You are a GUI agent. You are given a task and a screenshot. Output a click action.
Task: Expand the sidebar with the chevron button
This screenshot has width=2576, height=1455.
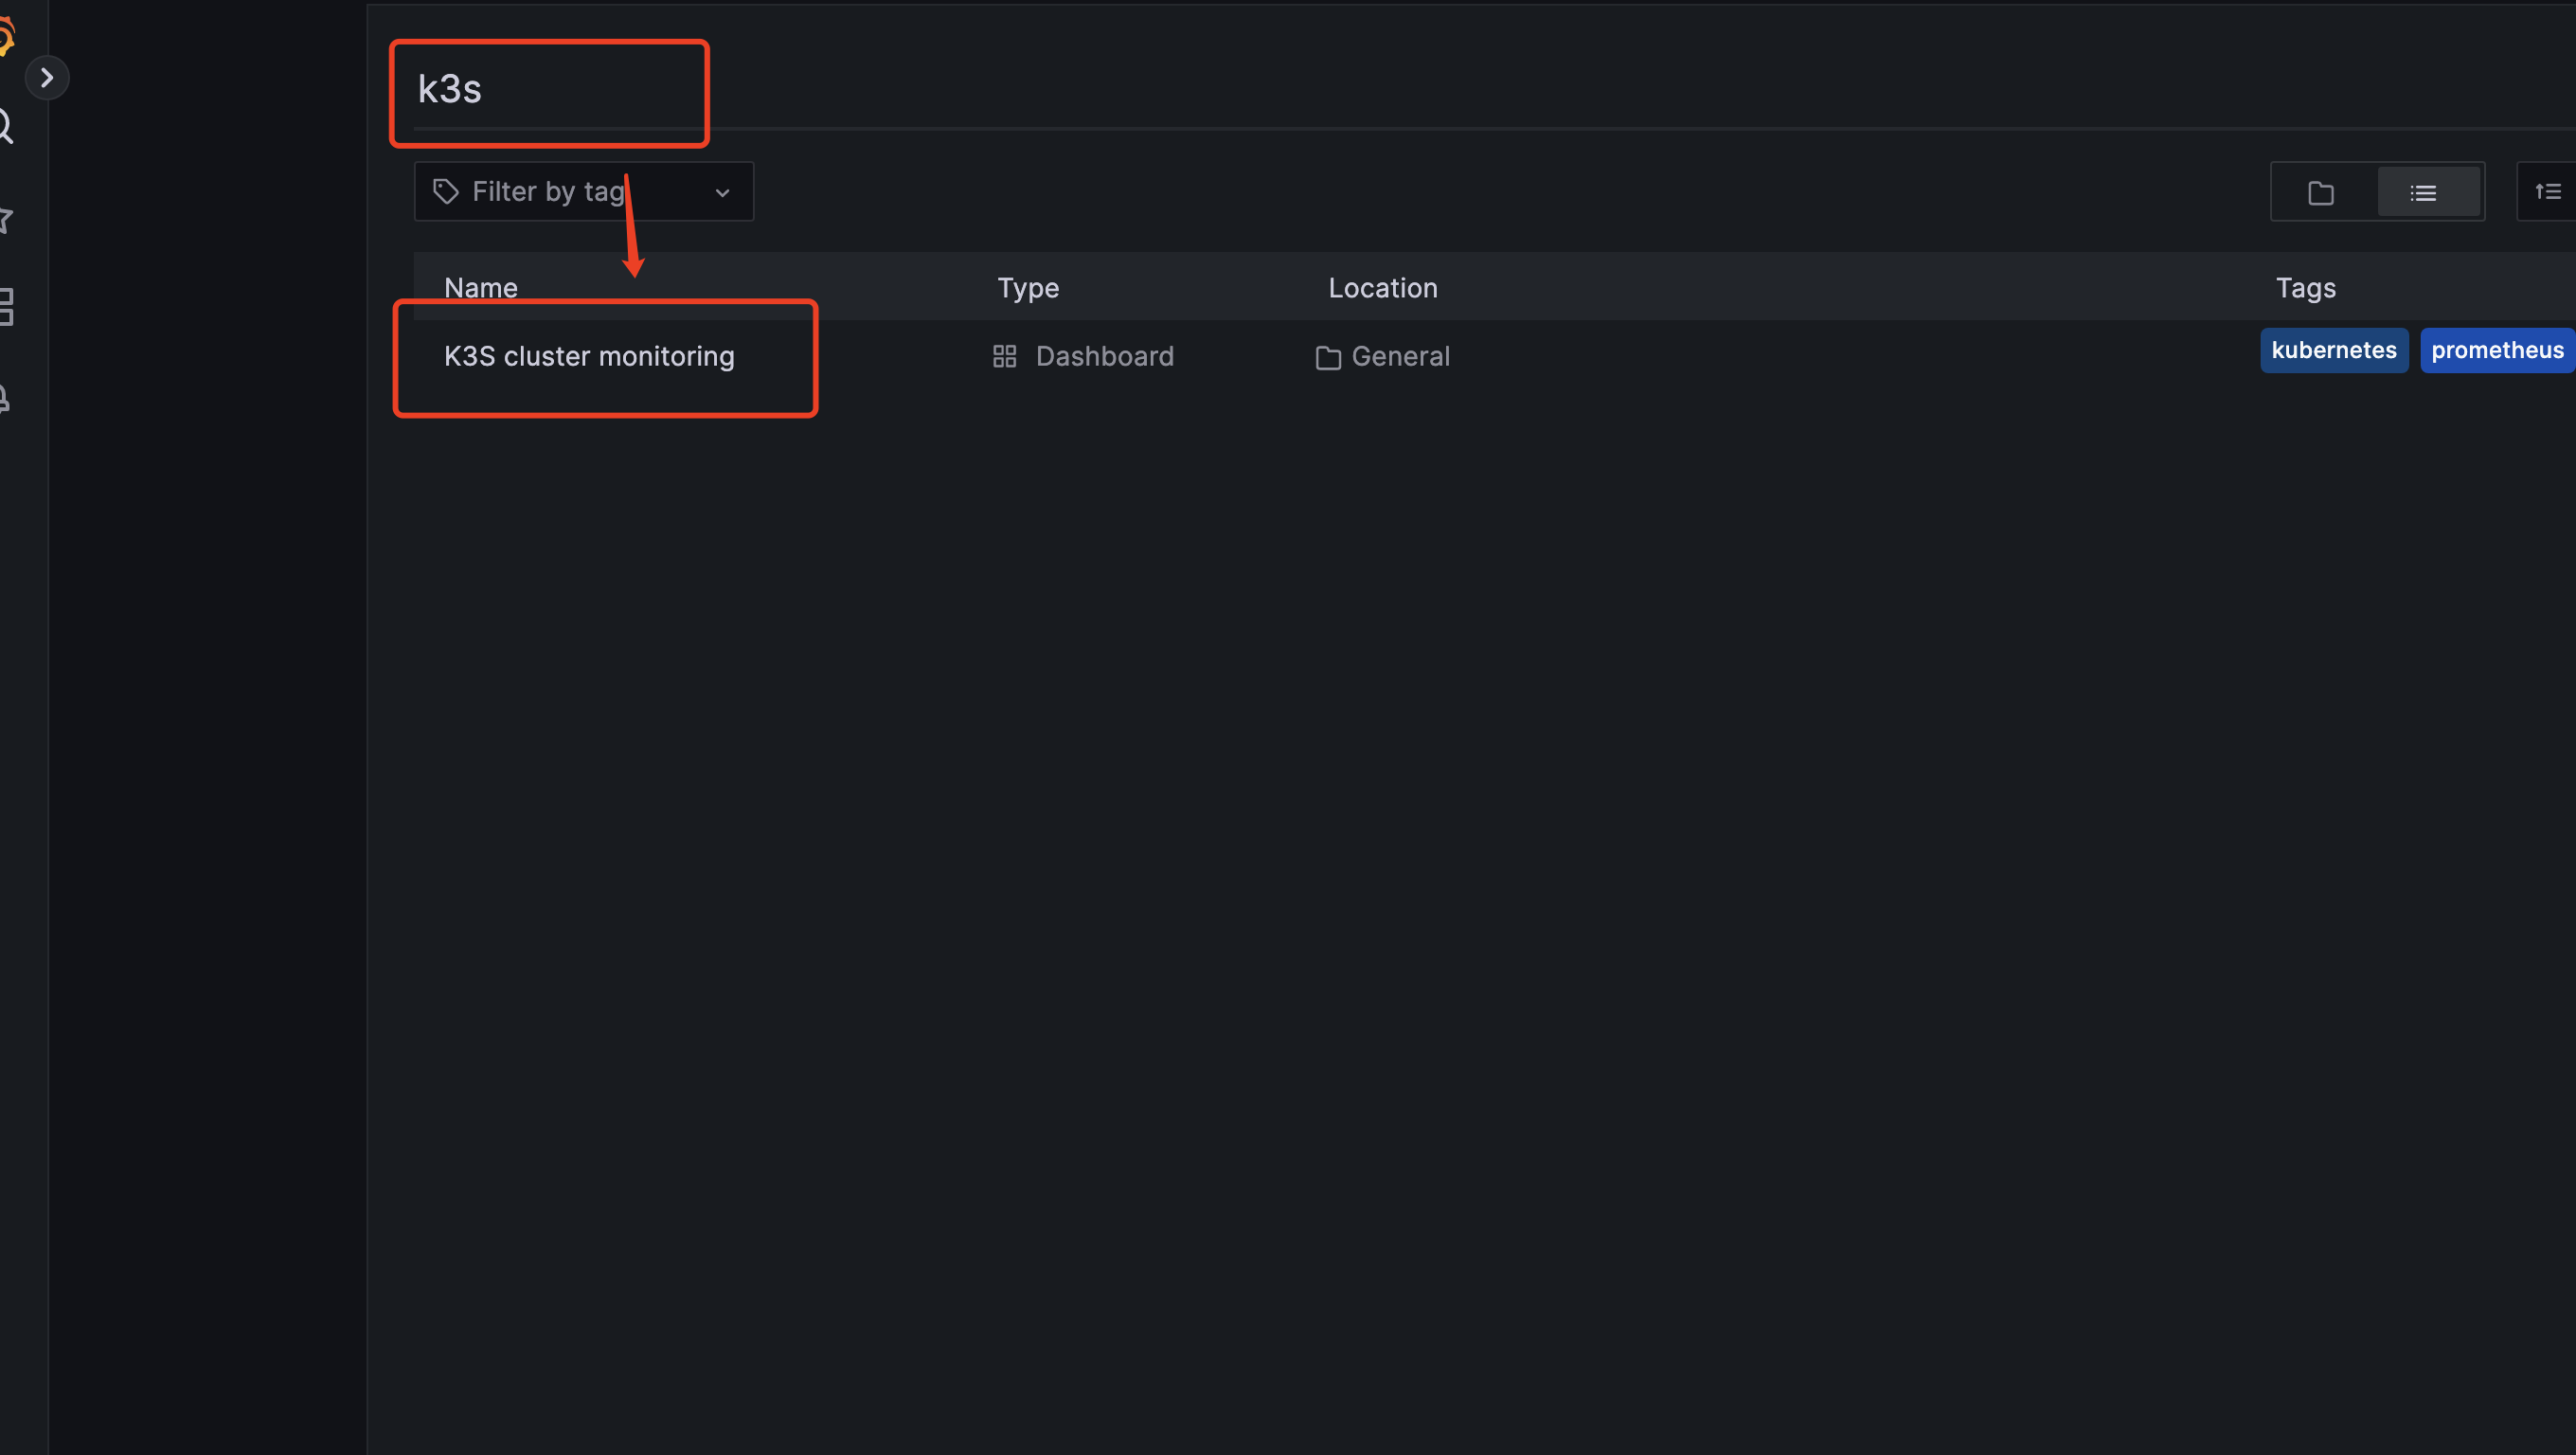click(47, 78)
